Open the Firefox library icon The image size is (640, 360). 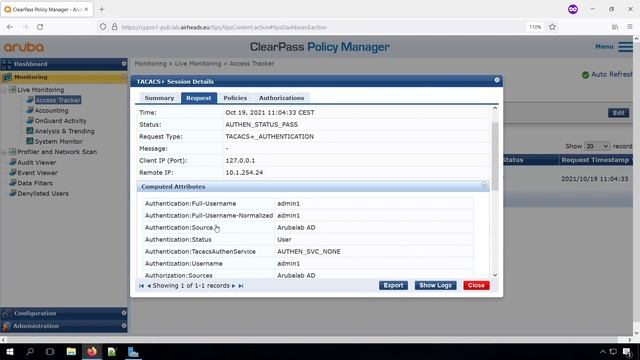pos(615,27)
